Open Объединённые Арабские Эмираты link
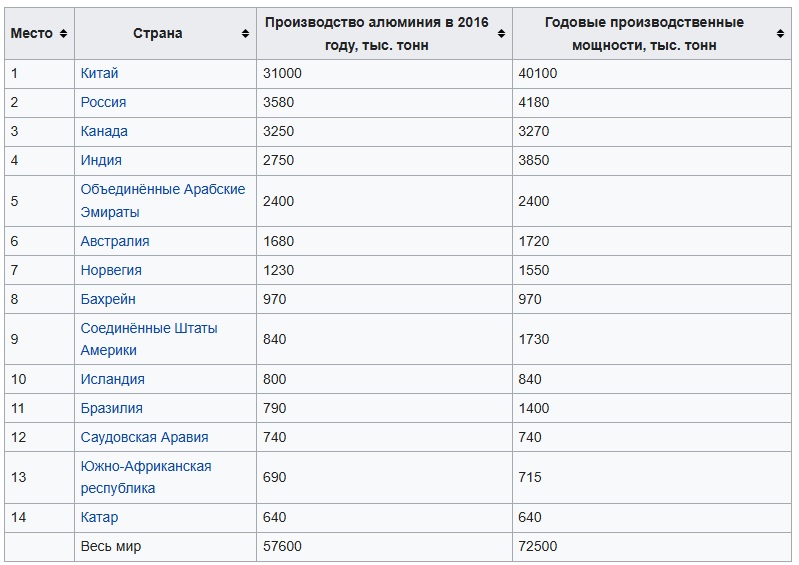The width and height of the screenshot is (799, 565). tap(163, 201)
